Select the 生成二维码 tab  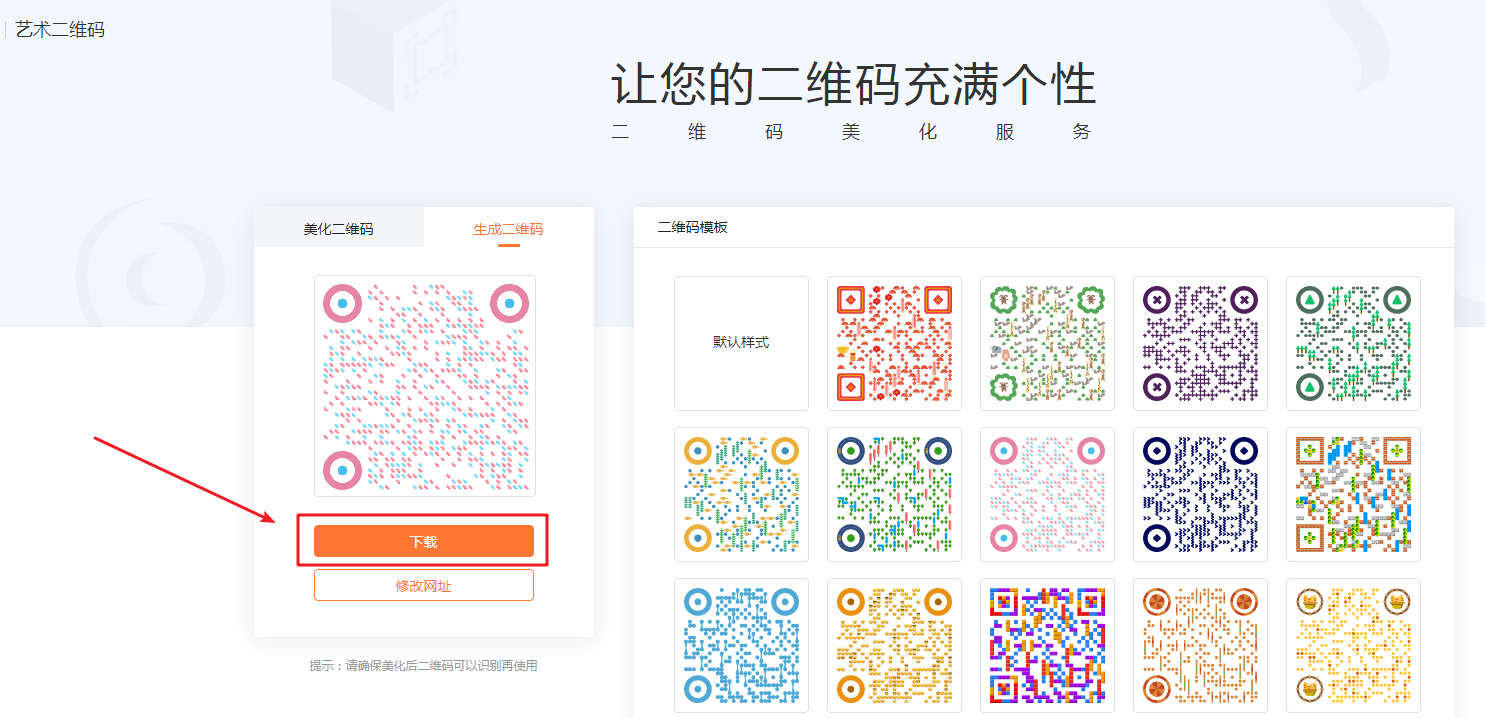coord(508,228)
